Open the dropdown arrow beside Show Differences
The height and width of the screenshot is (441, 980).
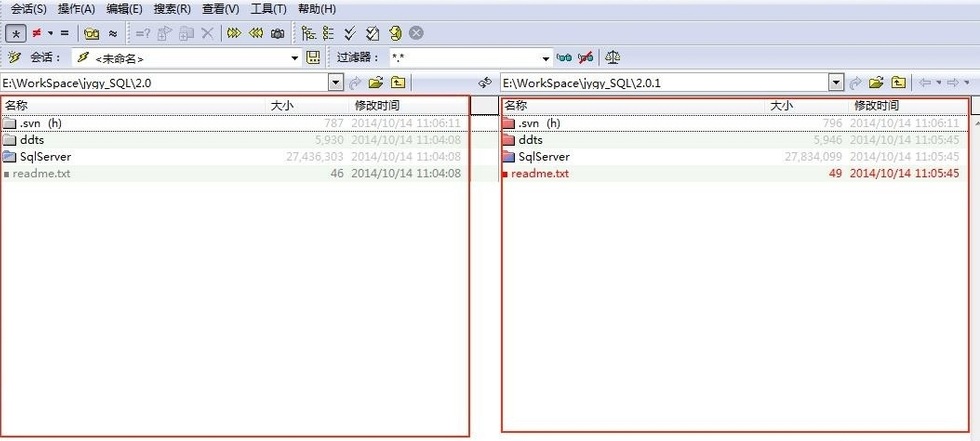tap(50, 33)
